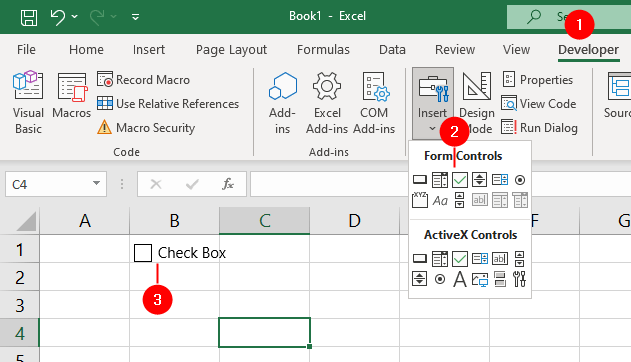Open the Review tab
The width and height of the screenshot is (631, 362).
click(455, 49)
